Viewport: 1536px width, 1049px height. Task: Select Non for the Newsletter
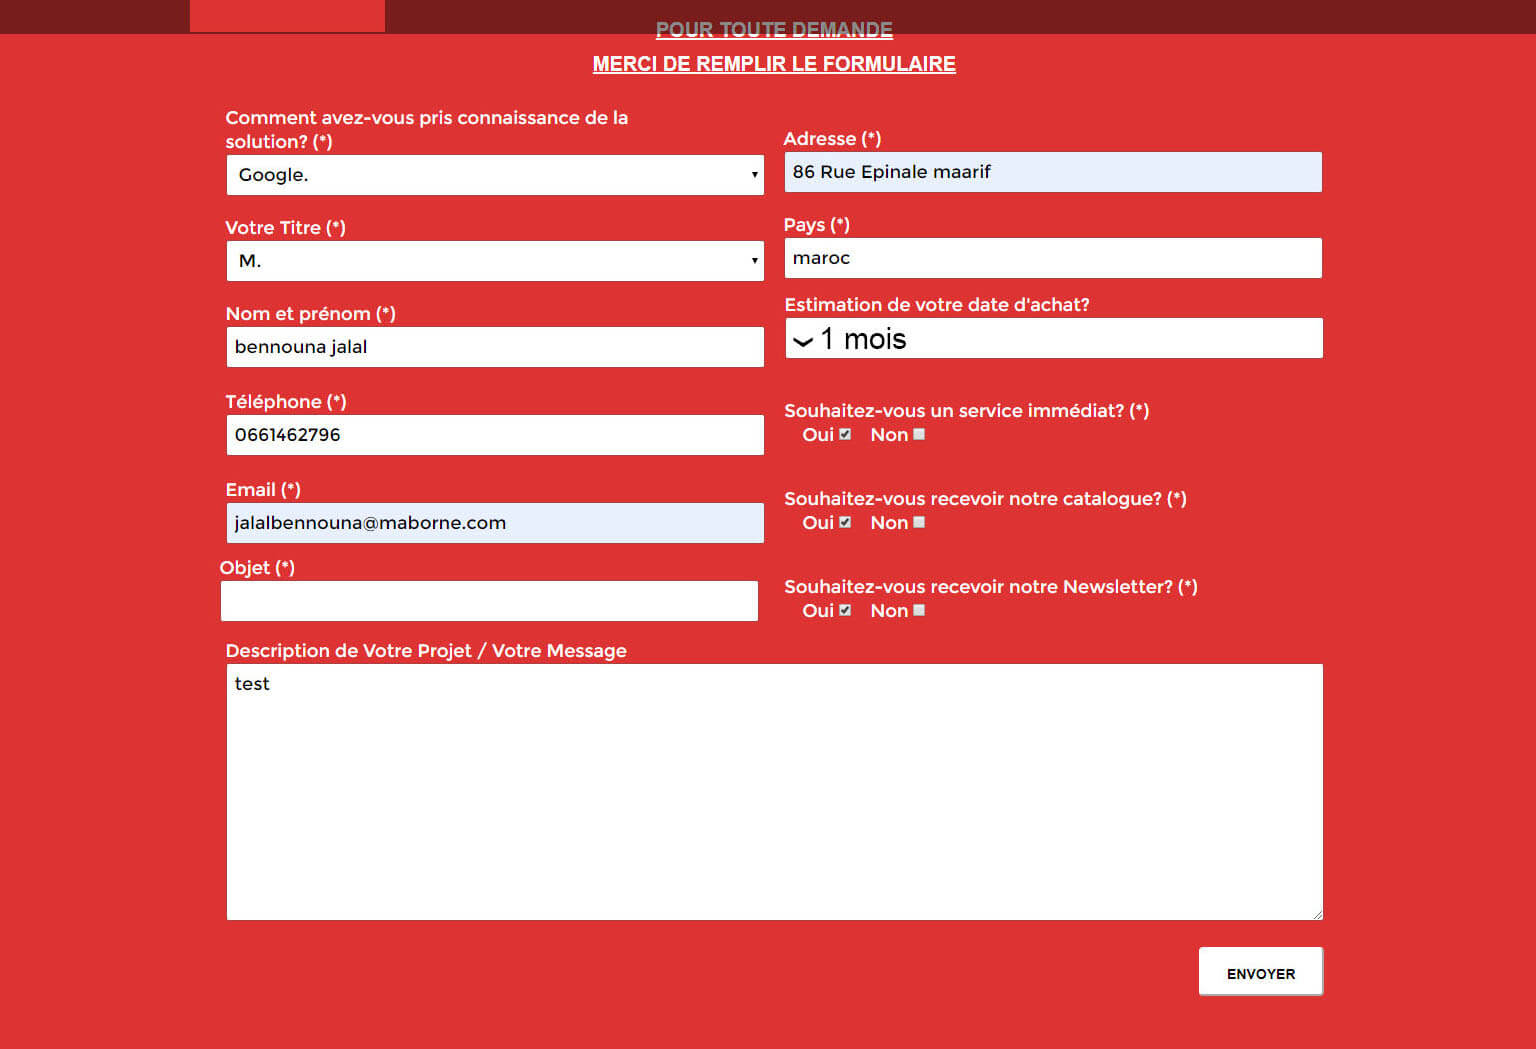[x=919, y=610]
